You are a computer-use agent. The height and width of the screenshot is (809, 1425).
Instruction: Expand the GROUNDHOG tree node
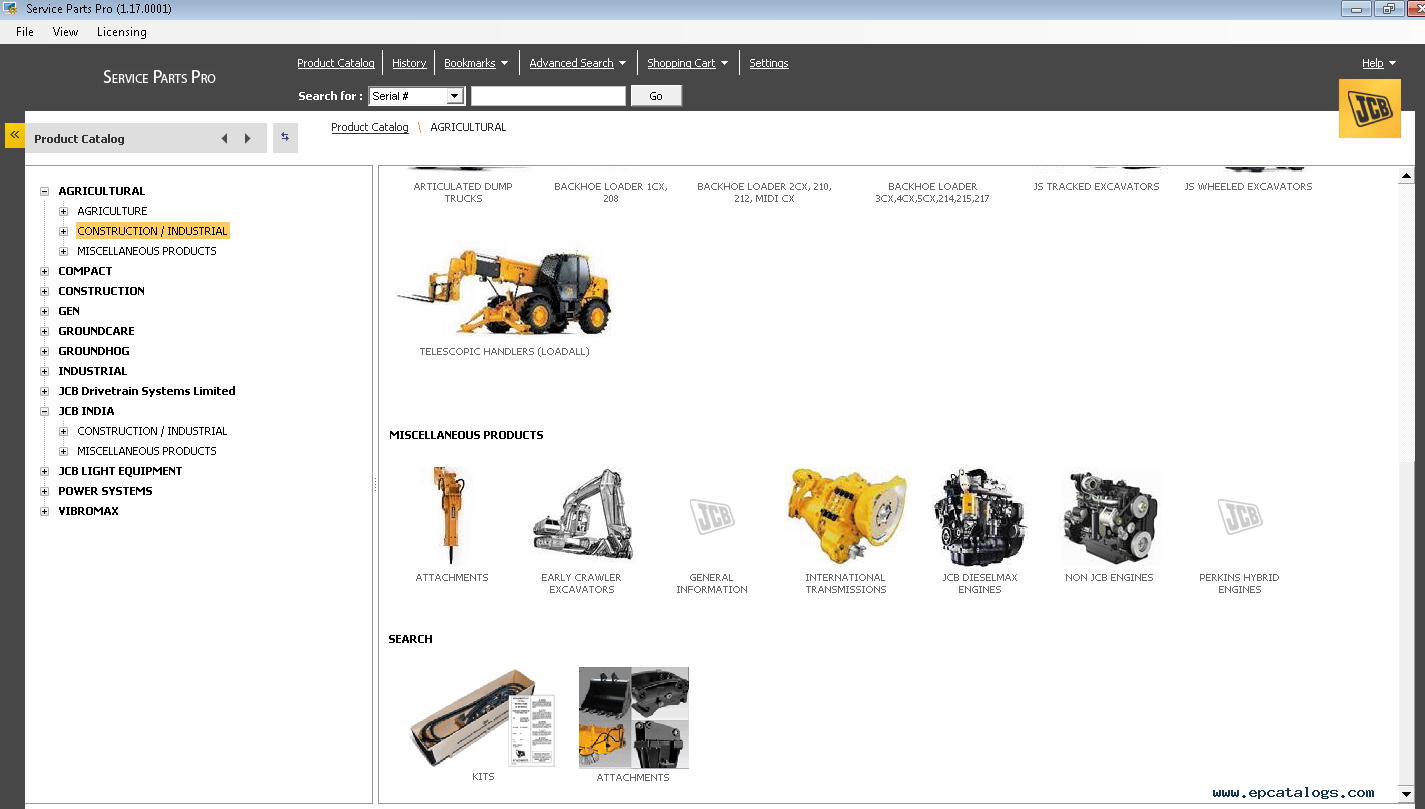click(x=44, y=351)
